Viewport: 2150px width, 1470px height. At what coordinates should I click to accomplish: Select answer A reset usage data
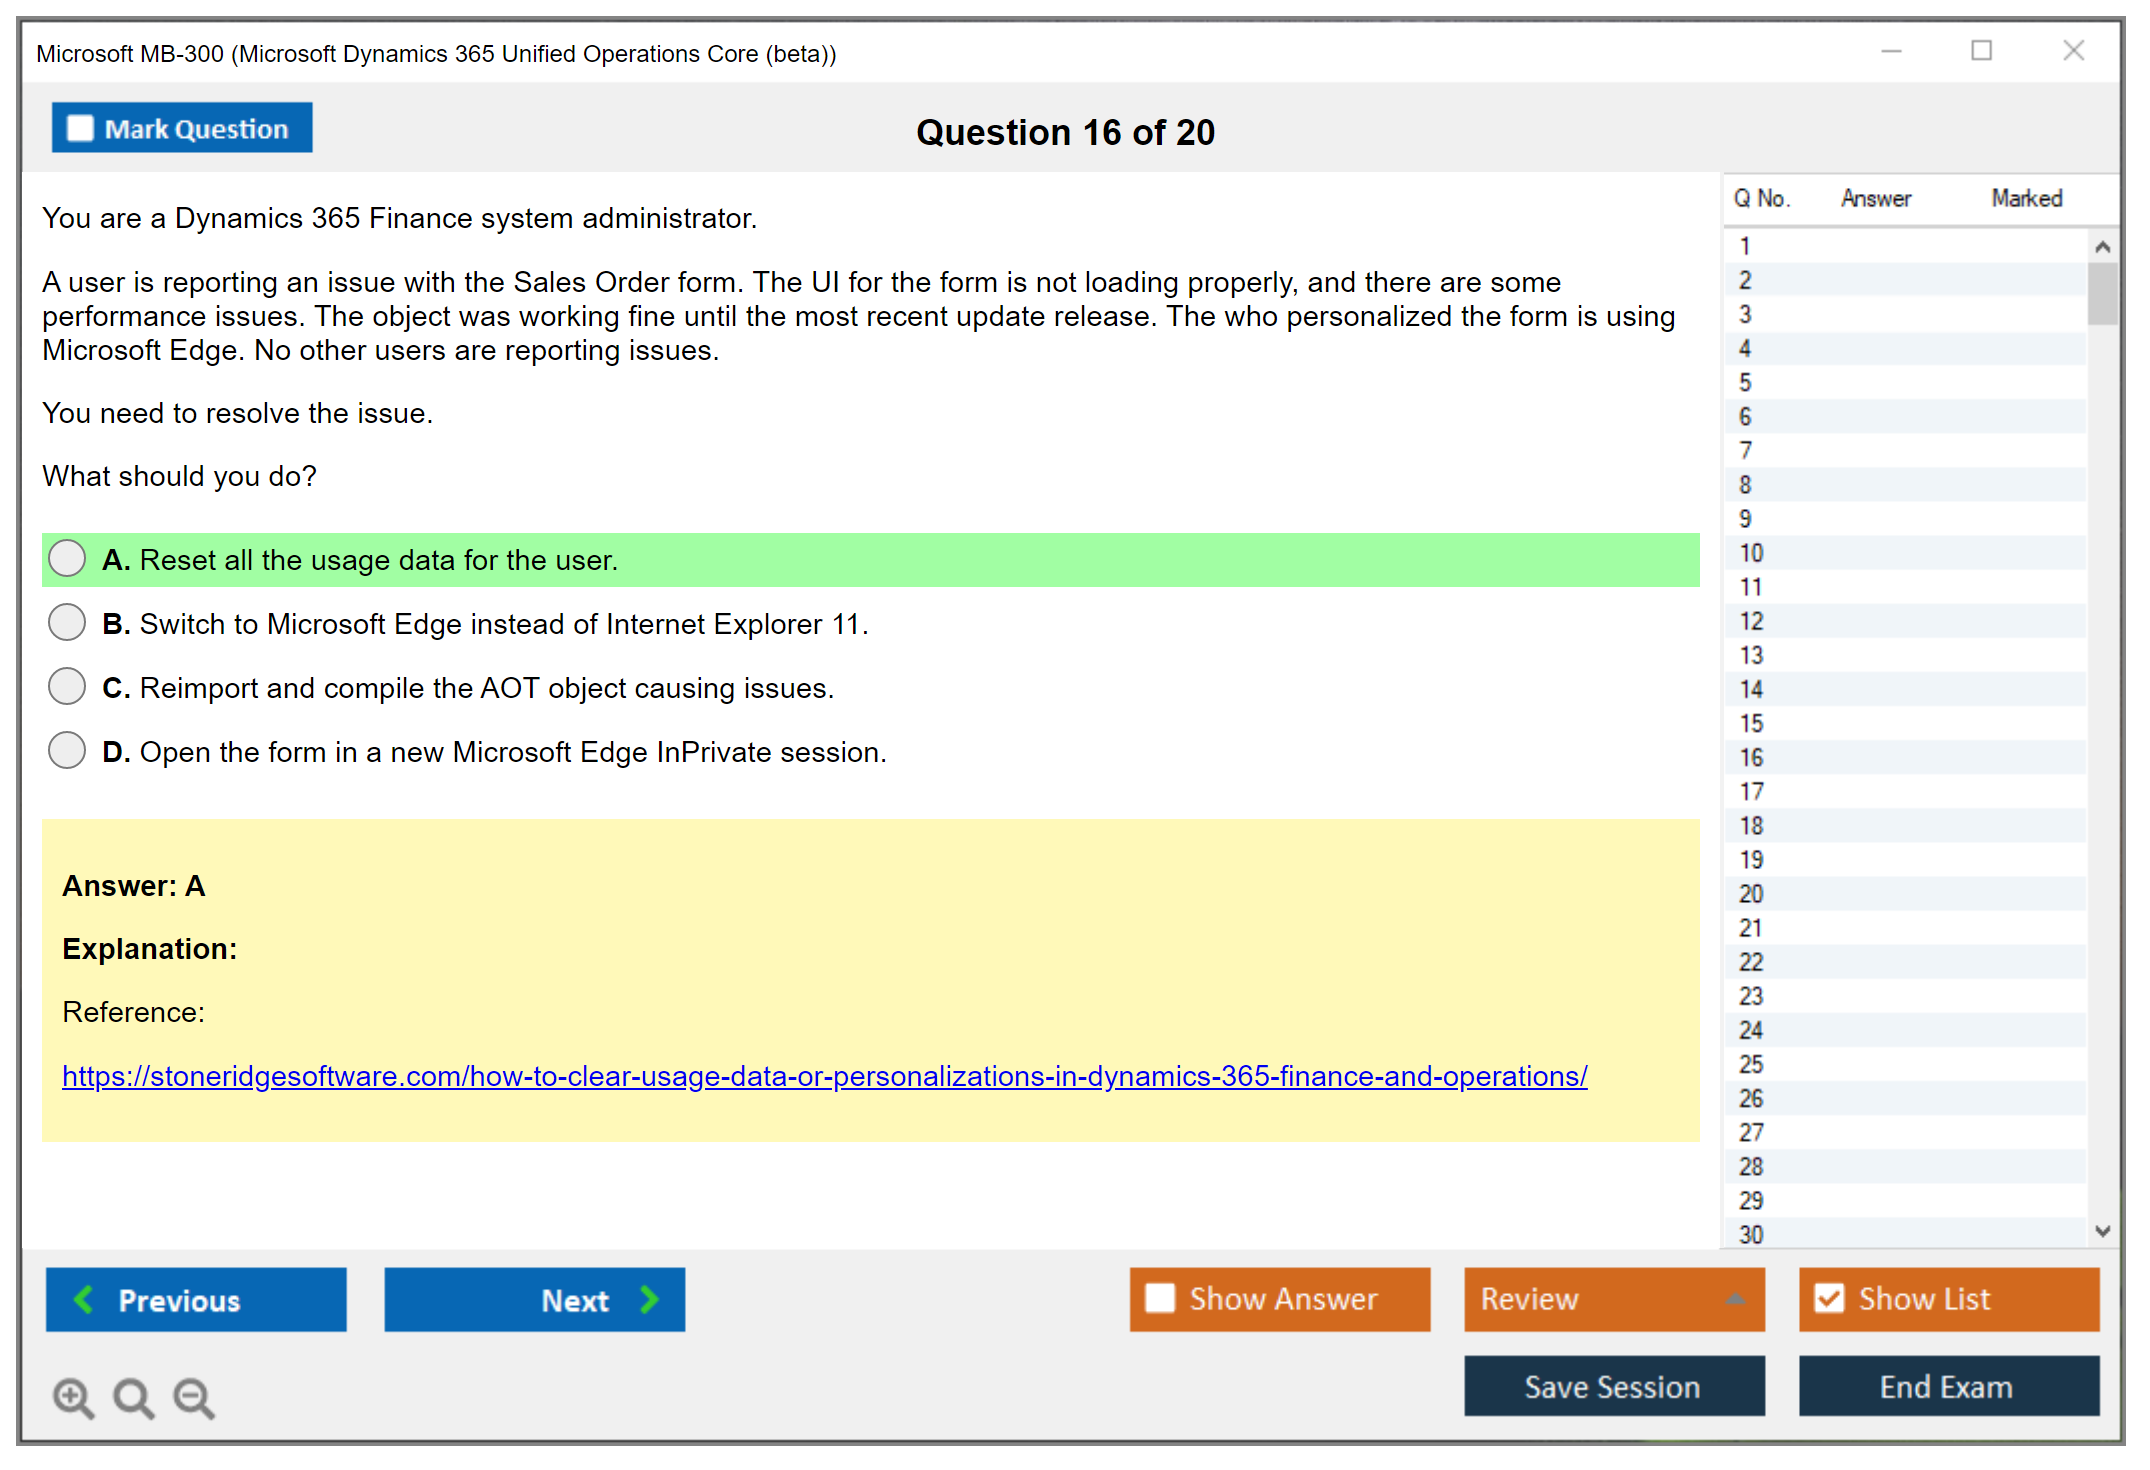67,559
